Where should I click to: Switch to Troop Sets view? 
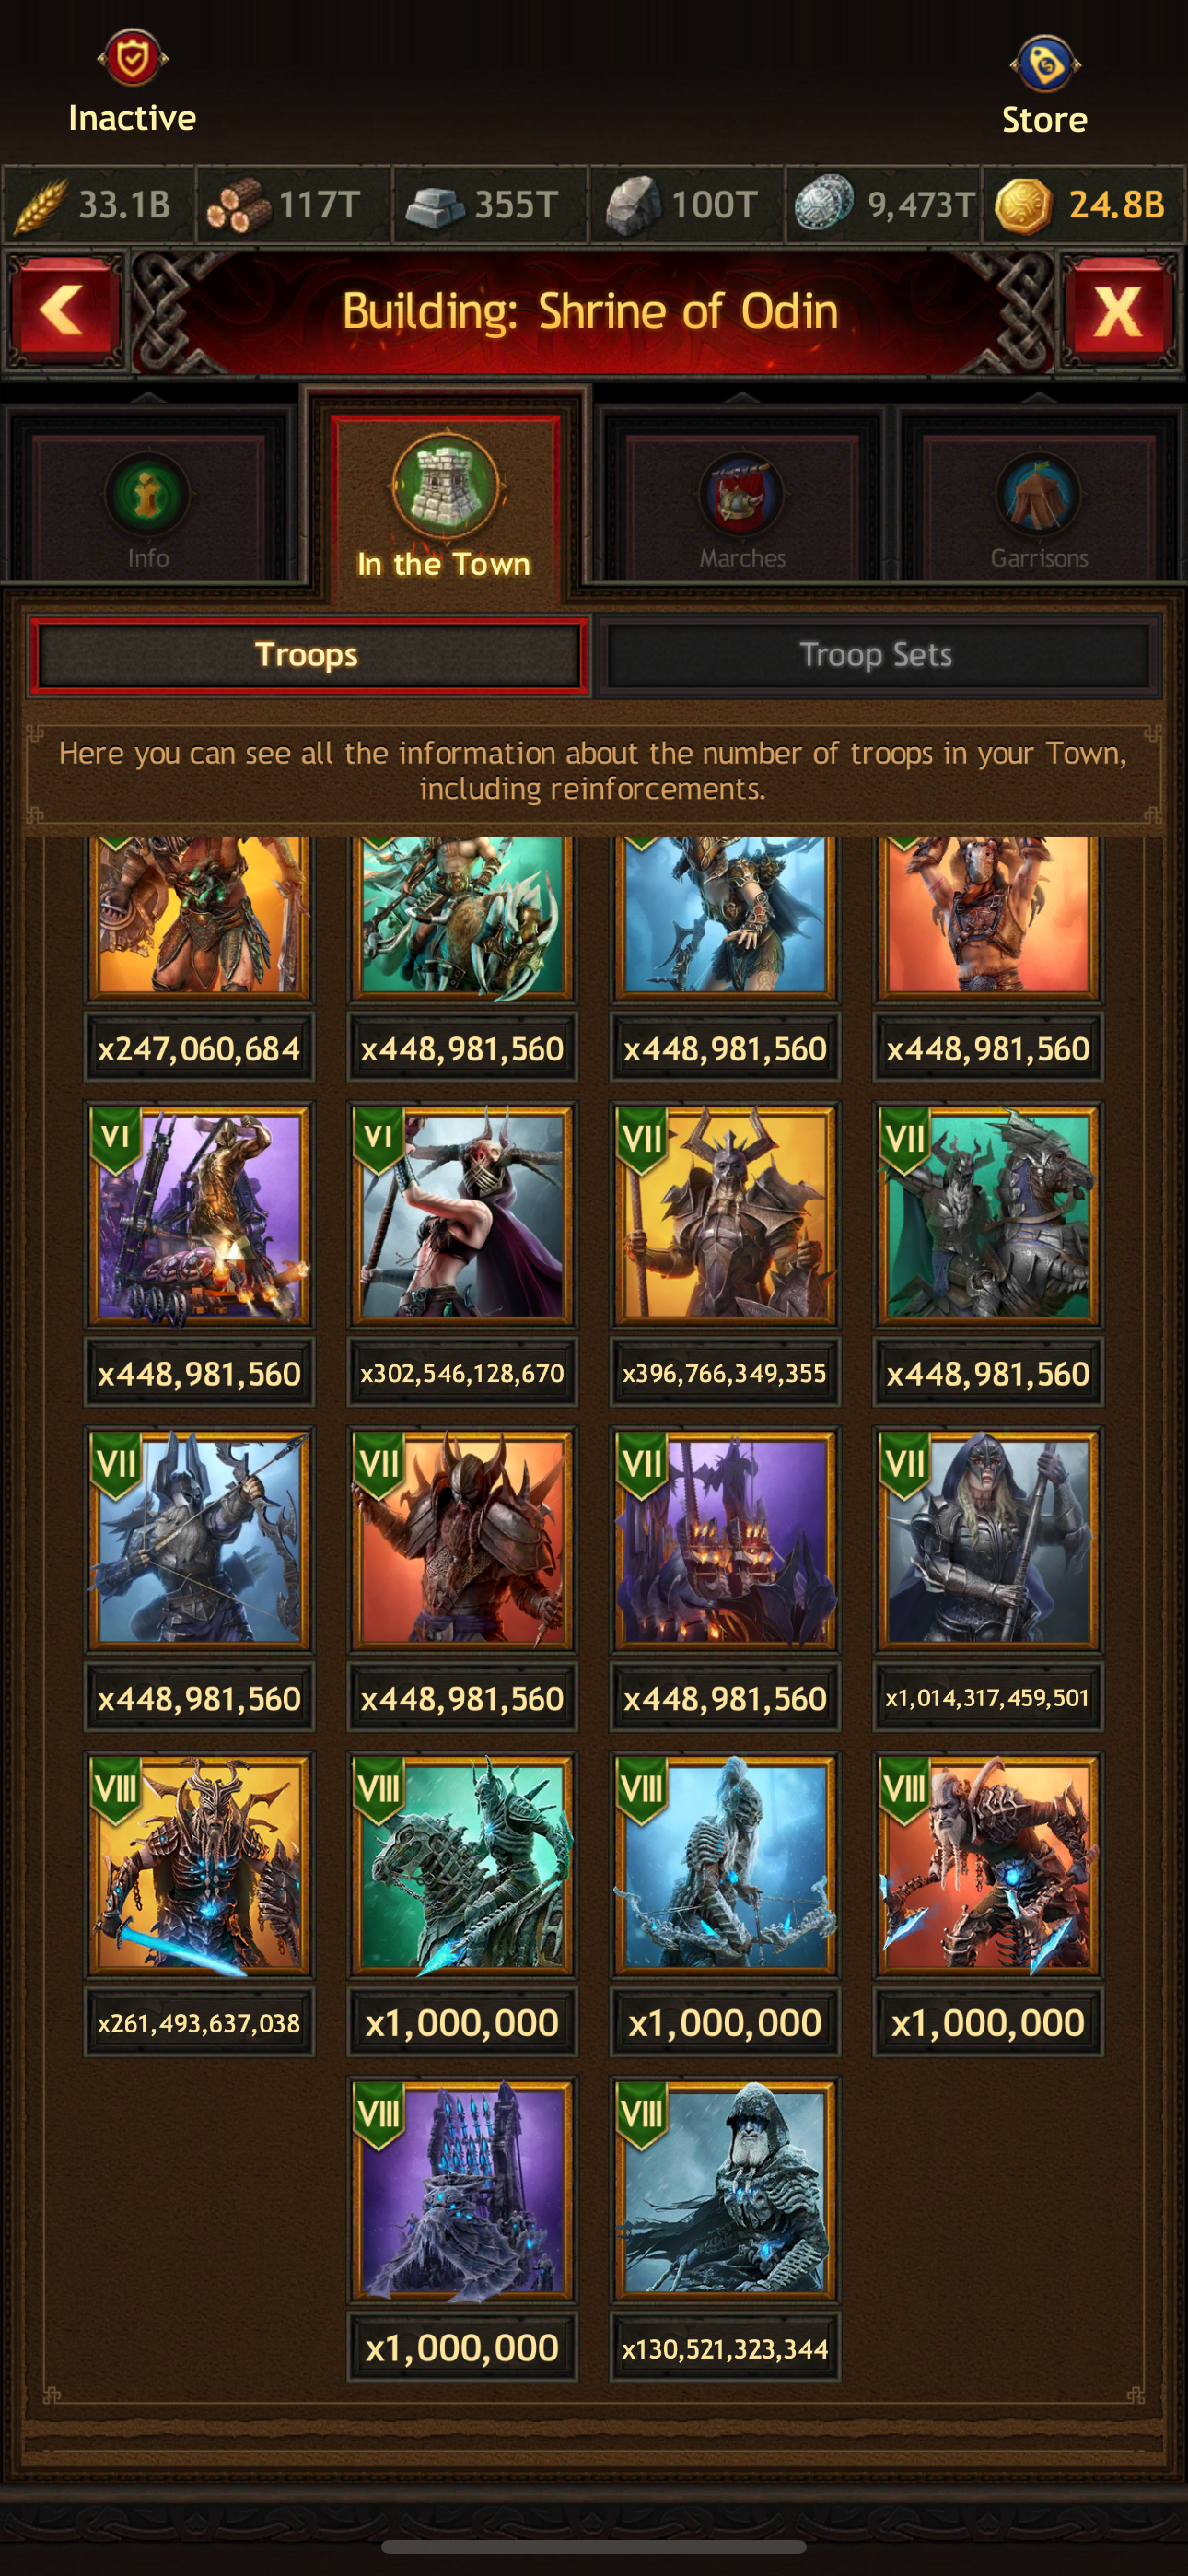876,655
